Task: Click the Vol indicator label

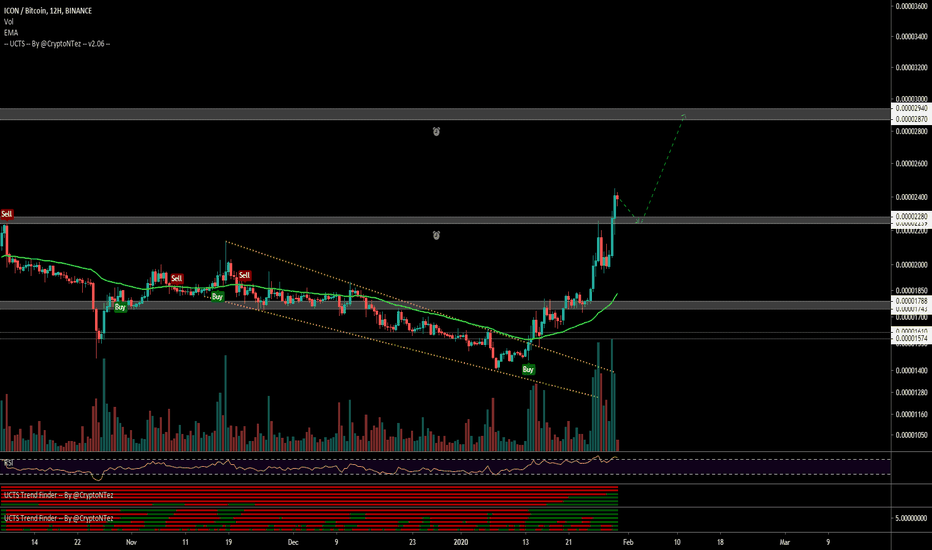Action: click(x=9, y=22)
